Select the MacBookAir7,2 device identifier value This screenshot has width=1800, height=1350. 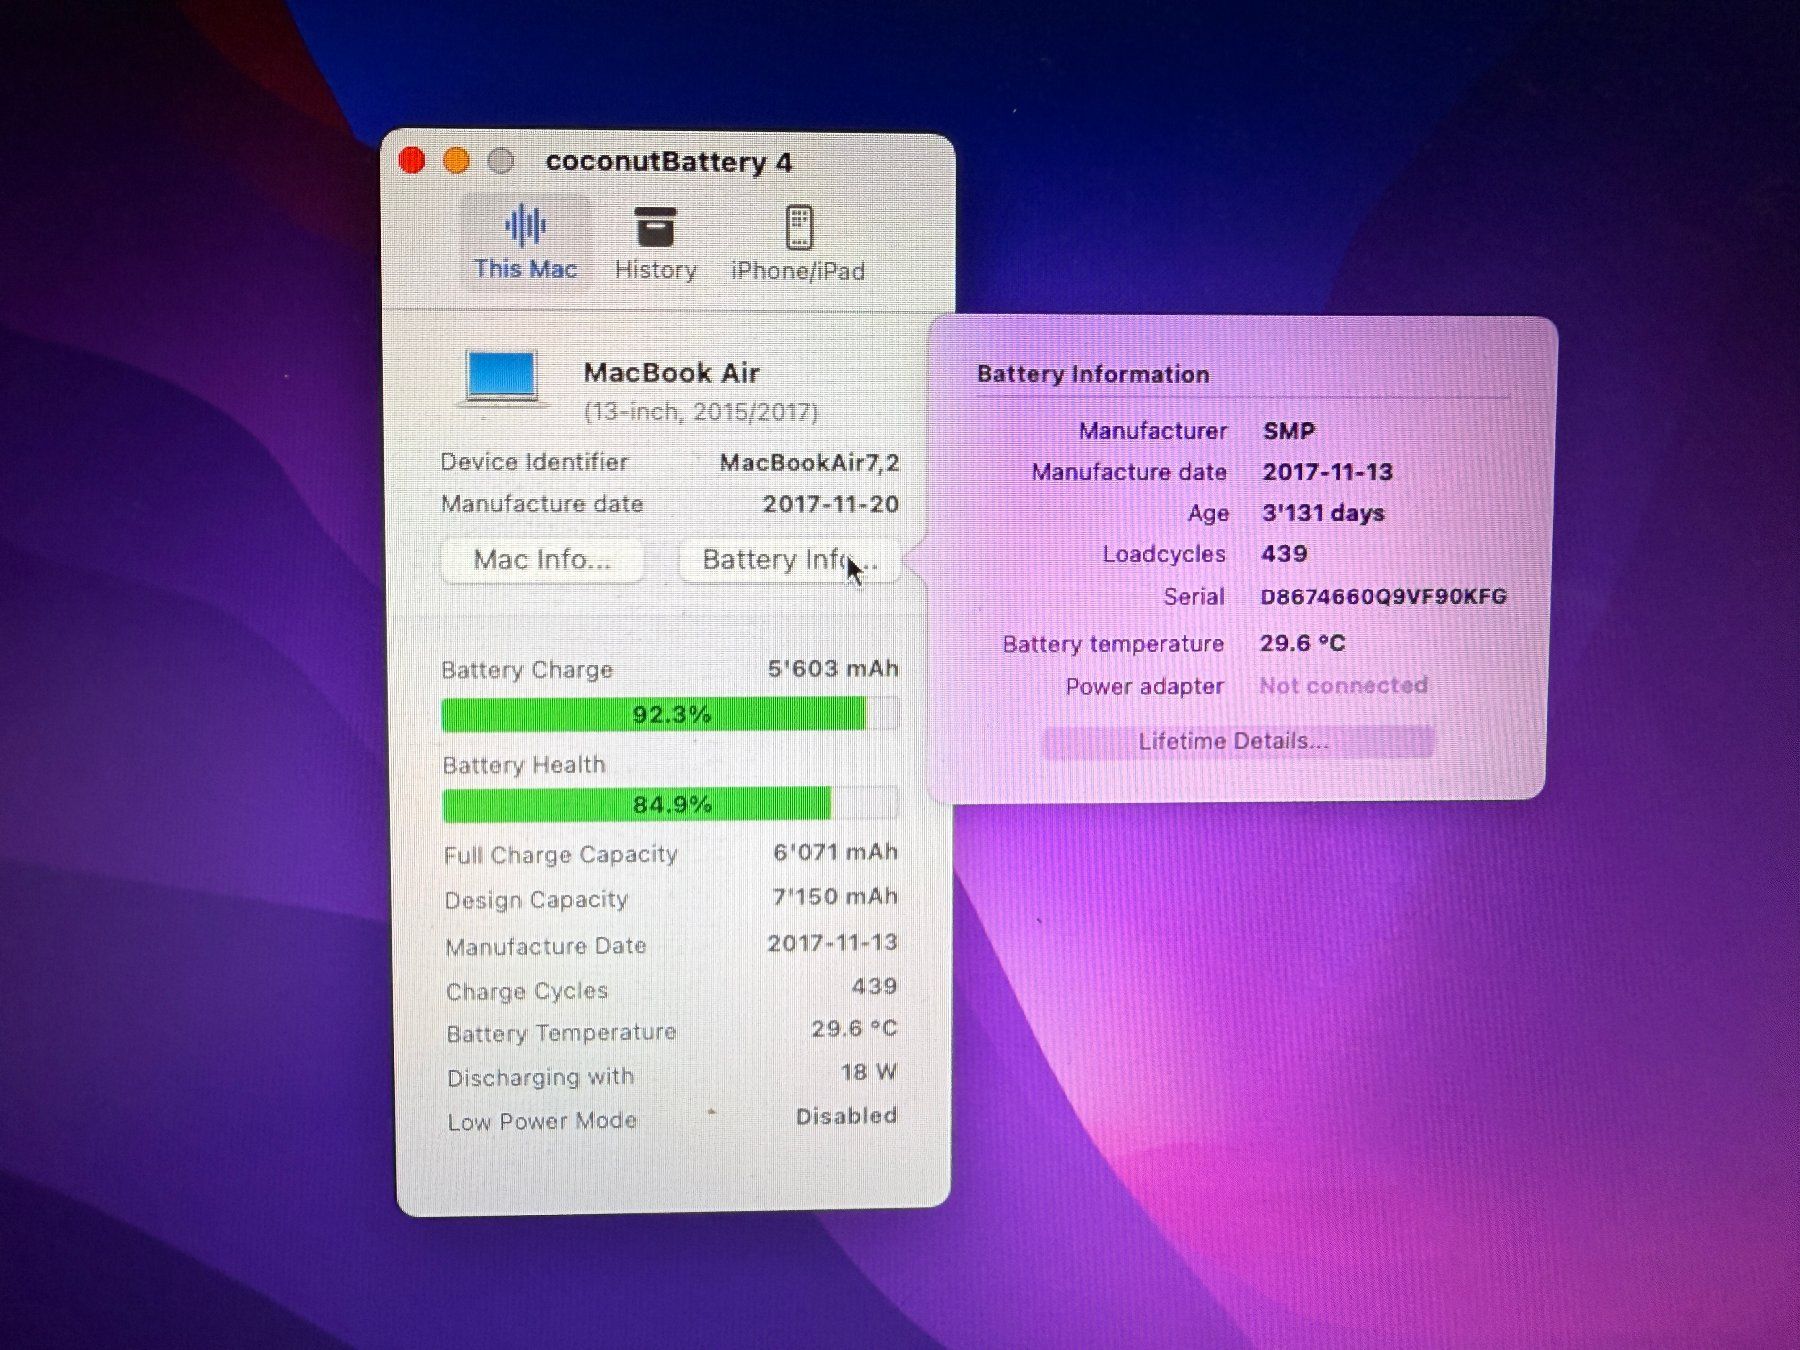point(809,462)
